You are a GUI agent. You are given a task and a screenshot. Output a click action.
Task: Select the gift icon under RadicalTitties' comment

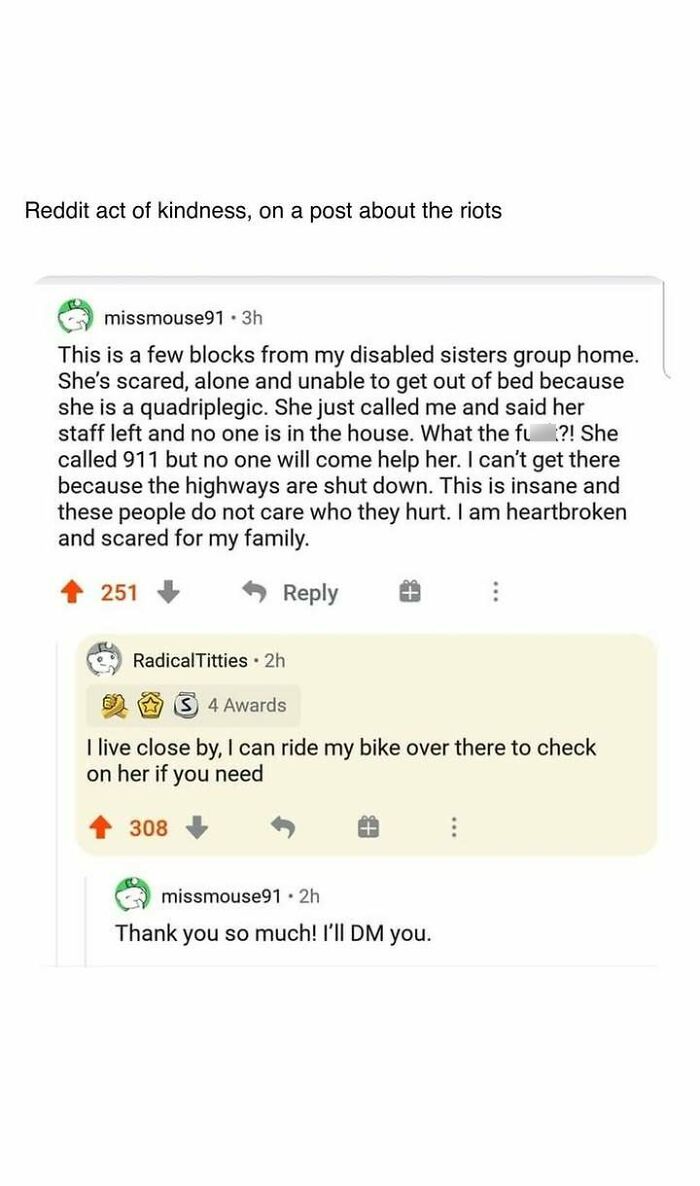pyautogui.click(x=370, y=827)
